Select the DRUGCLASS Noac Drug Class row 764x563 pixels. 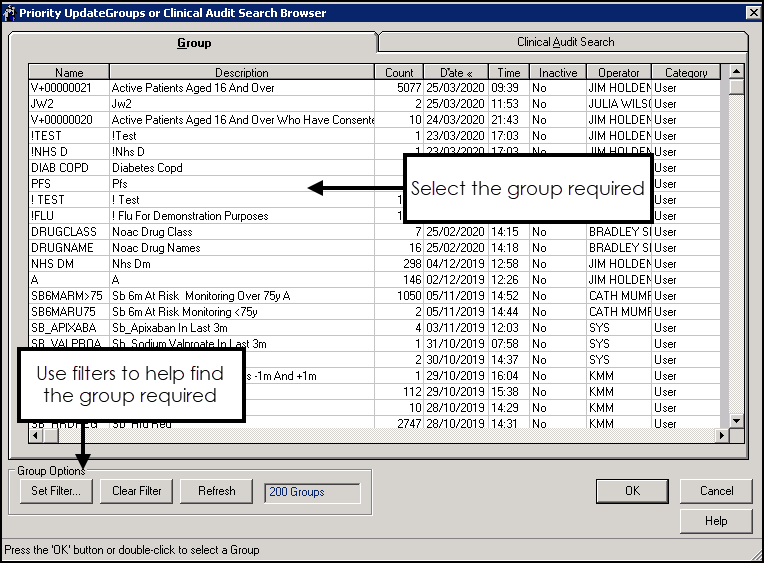[x=200, y=232]
